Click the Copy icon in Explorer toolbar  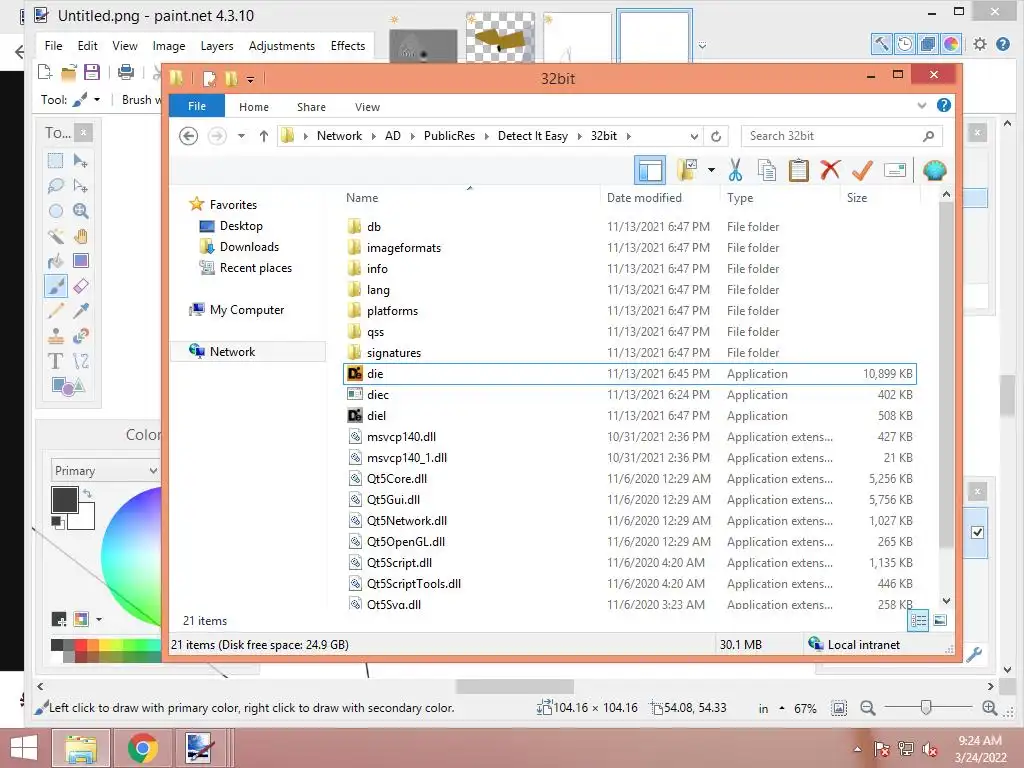[767, 170]
